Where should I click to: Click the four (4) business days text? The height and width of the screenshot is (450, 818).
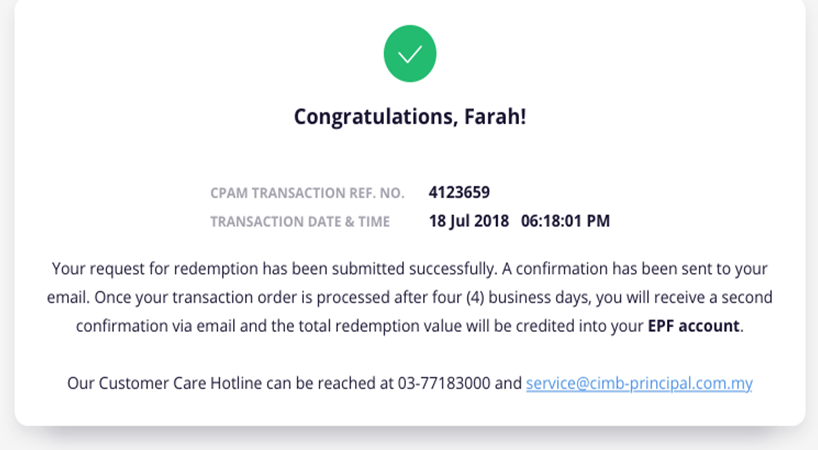(512, 298)
